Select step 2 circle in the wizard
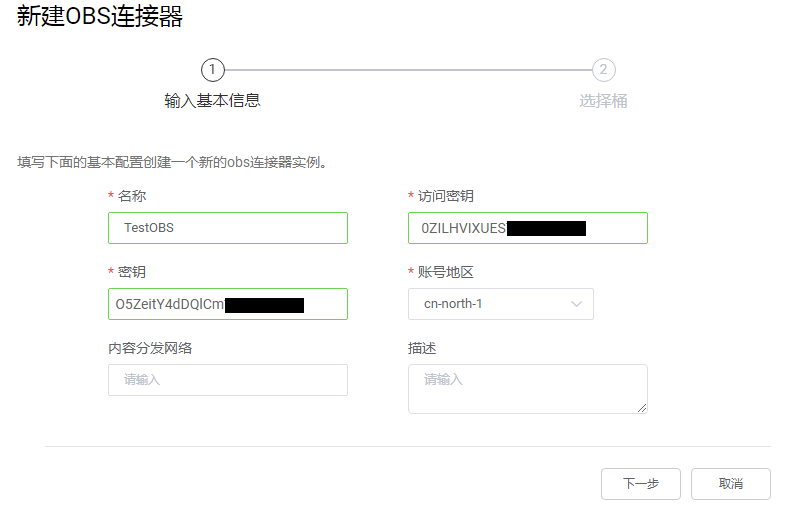Image resolution: width=797 pixels, height=509 pixels. [x=603, y=70]
